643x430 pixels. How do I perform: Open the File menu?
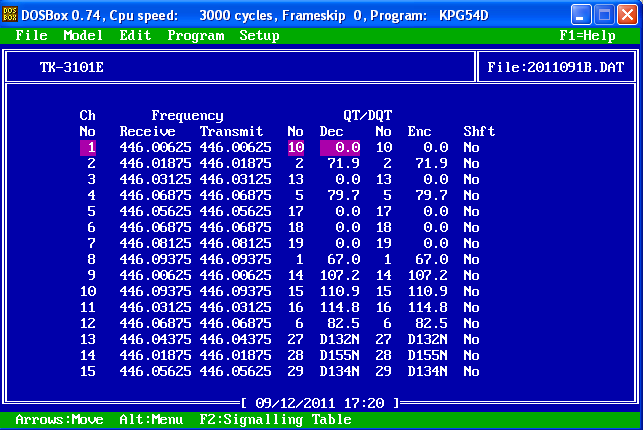pyautogui.click(x=31, y=36)
